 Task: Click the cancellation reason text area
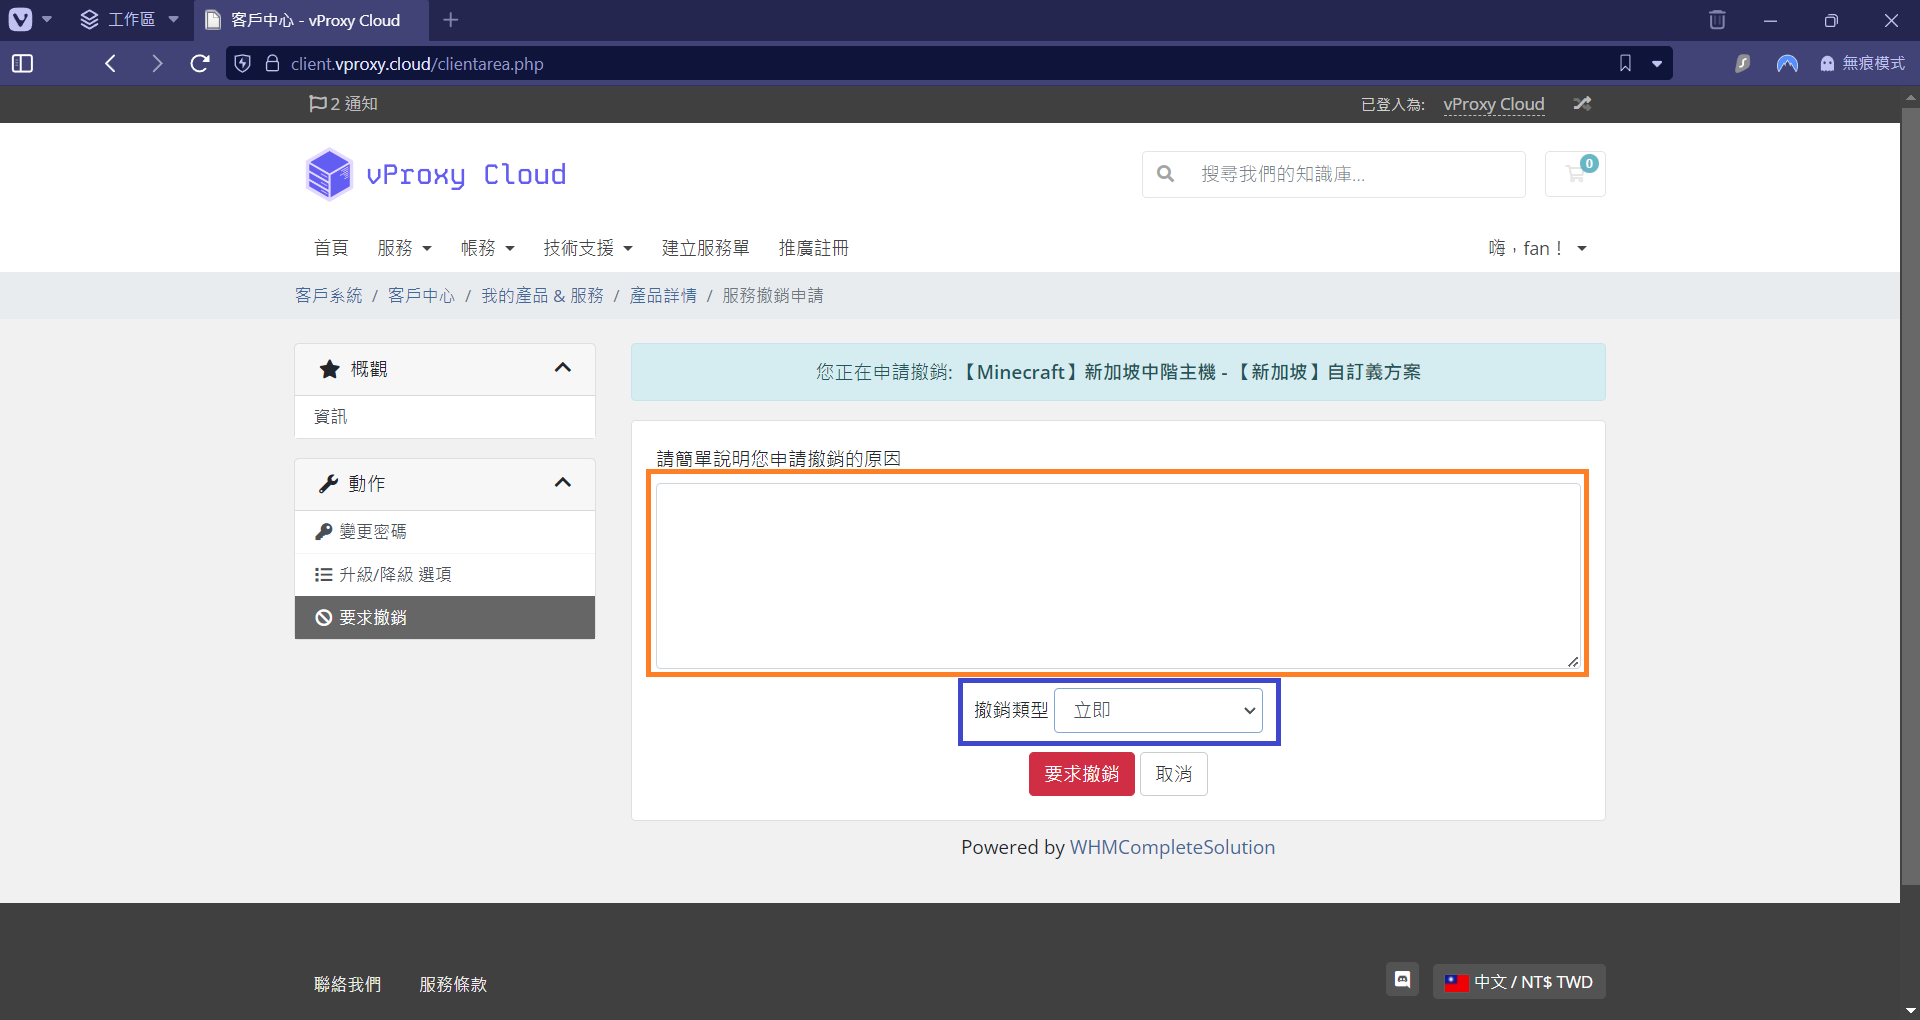1117,575
